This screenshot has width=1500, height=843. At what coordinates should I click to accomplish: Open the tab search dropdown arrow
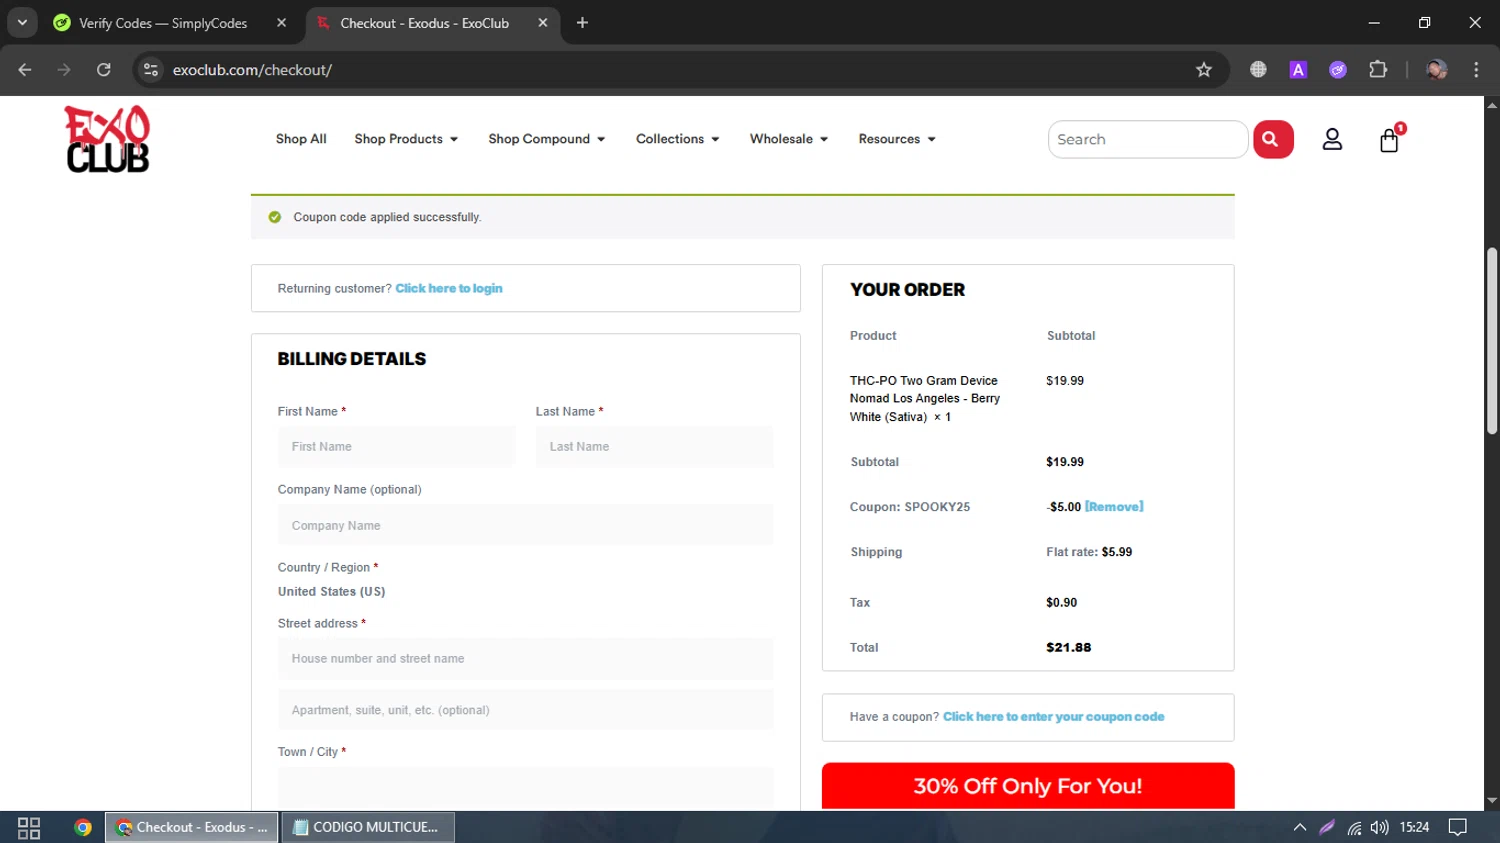(22, 23)
